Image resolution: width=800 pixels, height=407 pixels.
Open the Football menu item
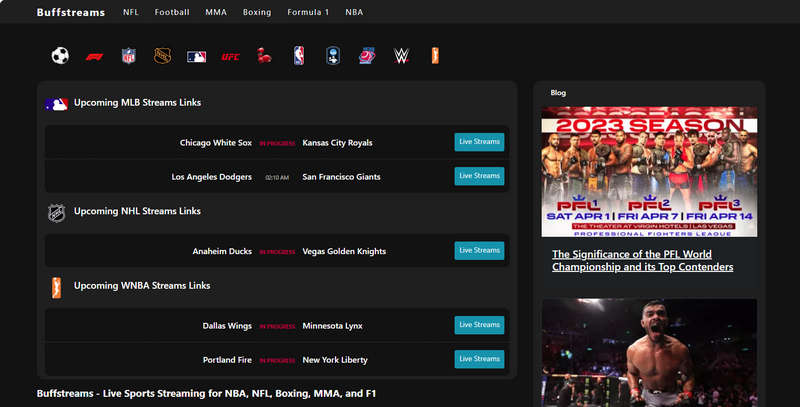tap(172, 12)
